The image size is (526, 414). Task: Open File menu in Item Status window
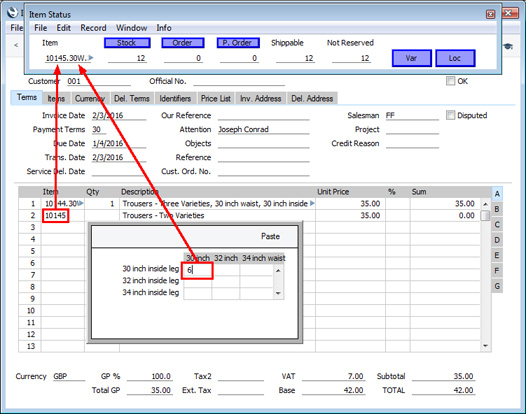click(40, 28)
